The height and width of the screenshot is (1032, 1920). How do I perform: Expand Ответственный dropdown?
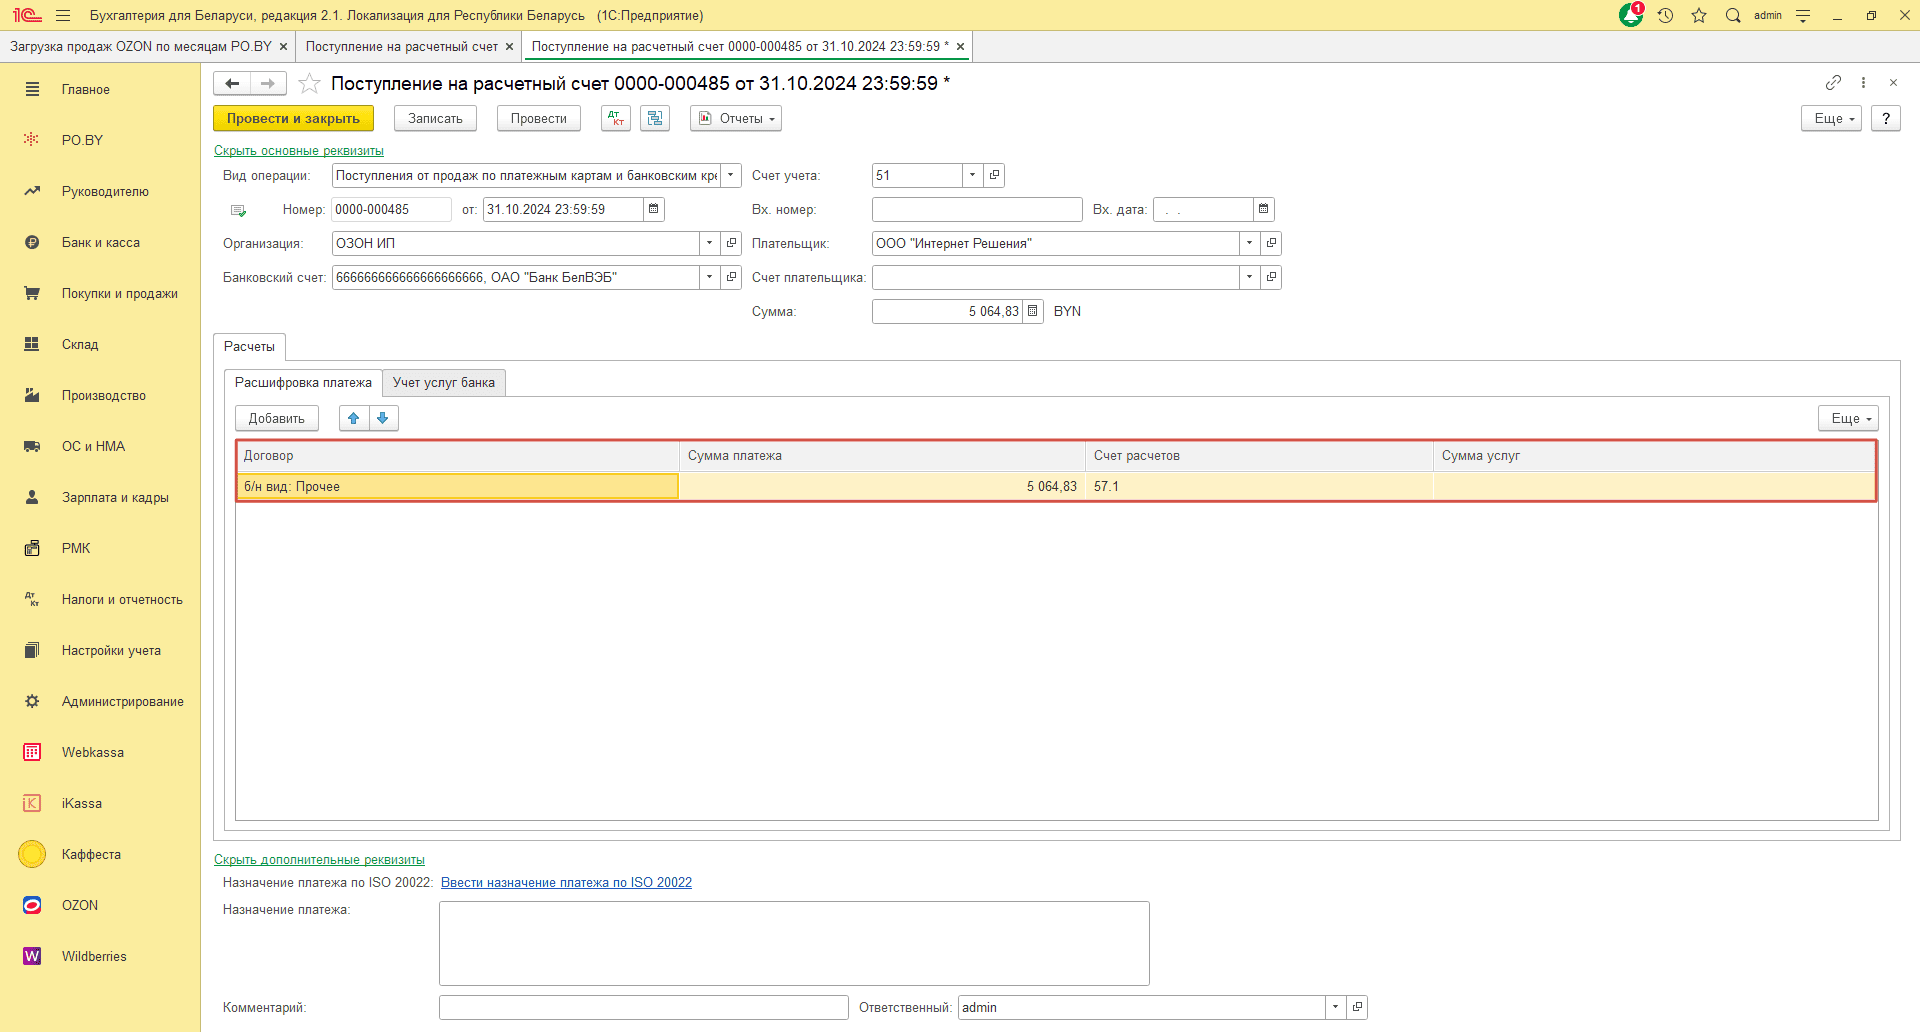(x=1335, y=1007)
